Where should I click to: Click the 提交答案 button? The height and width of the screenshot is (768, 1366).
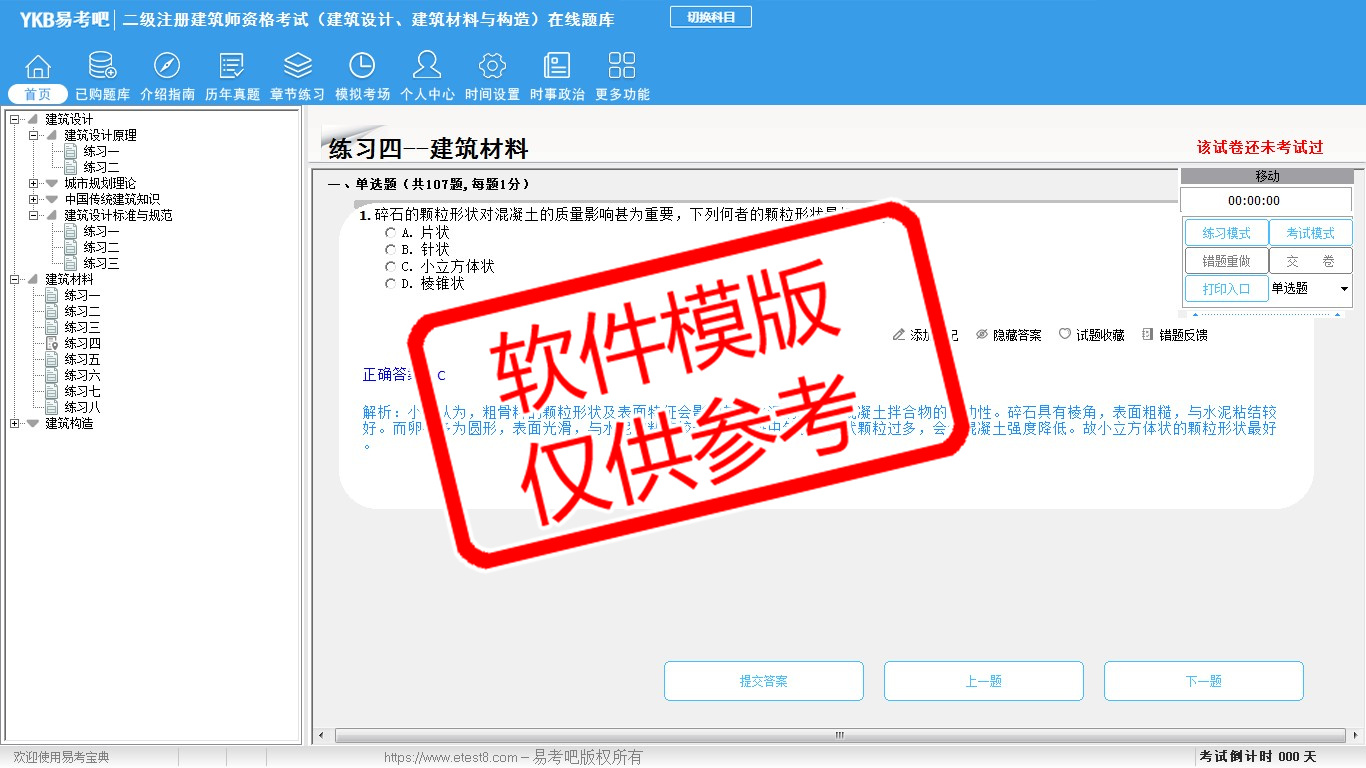[763, 681]
